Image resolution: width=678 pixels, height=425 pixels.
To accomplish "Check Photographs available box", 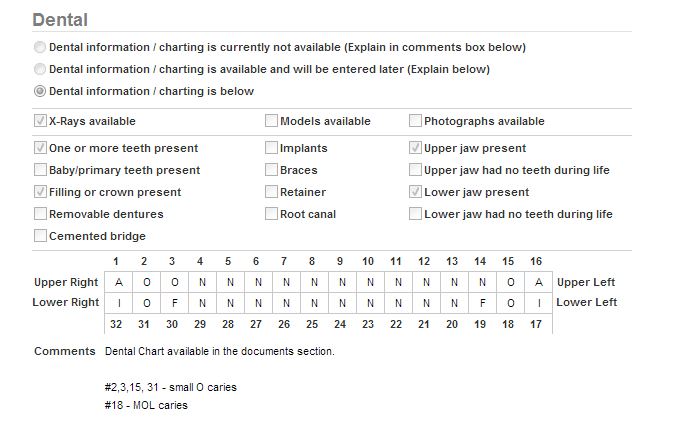I will [416, 121].
